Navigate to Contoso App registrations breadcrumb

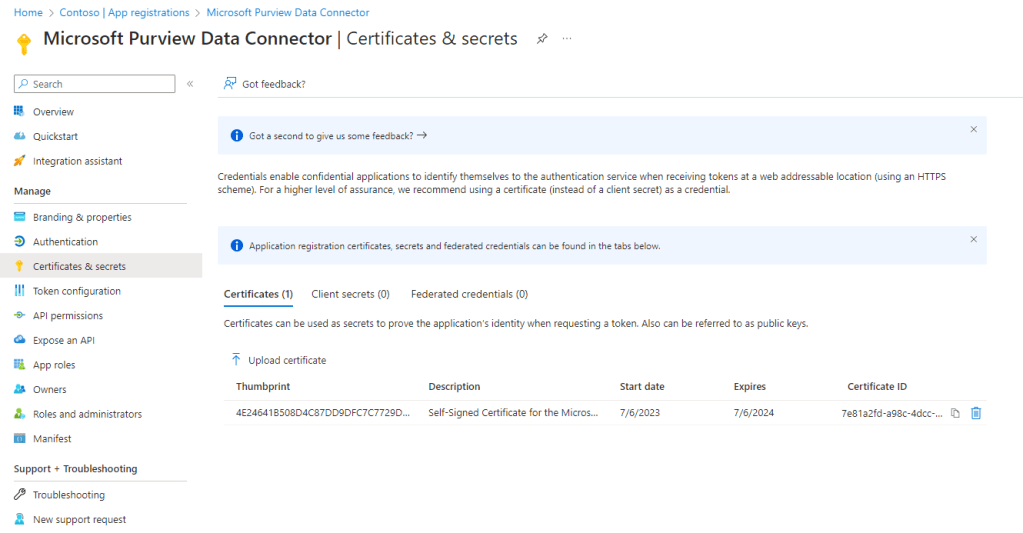tap(129, 13)
